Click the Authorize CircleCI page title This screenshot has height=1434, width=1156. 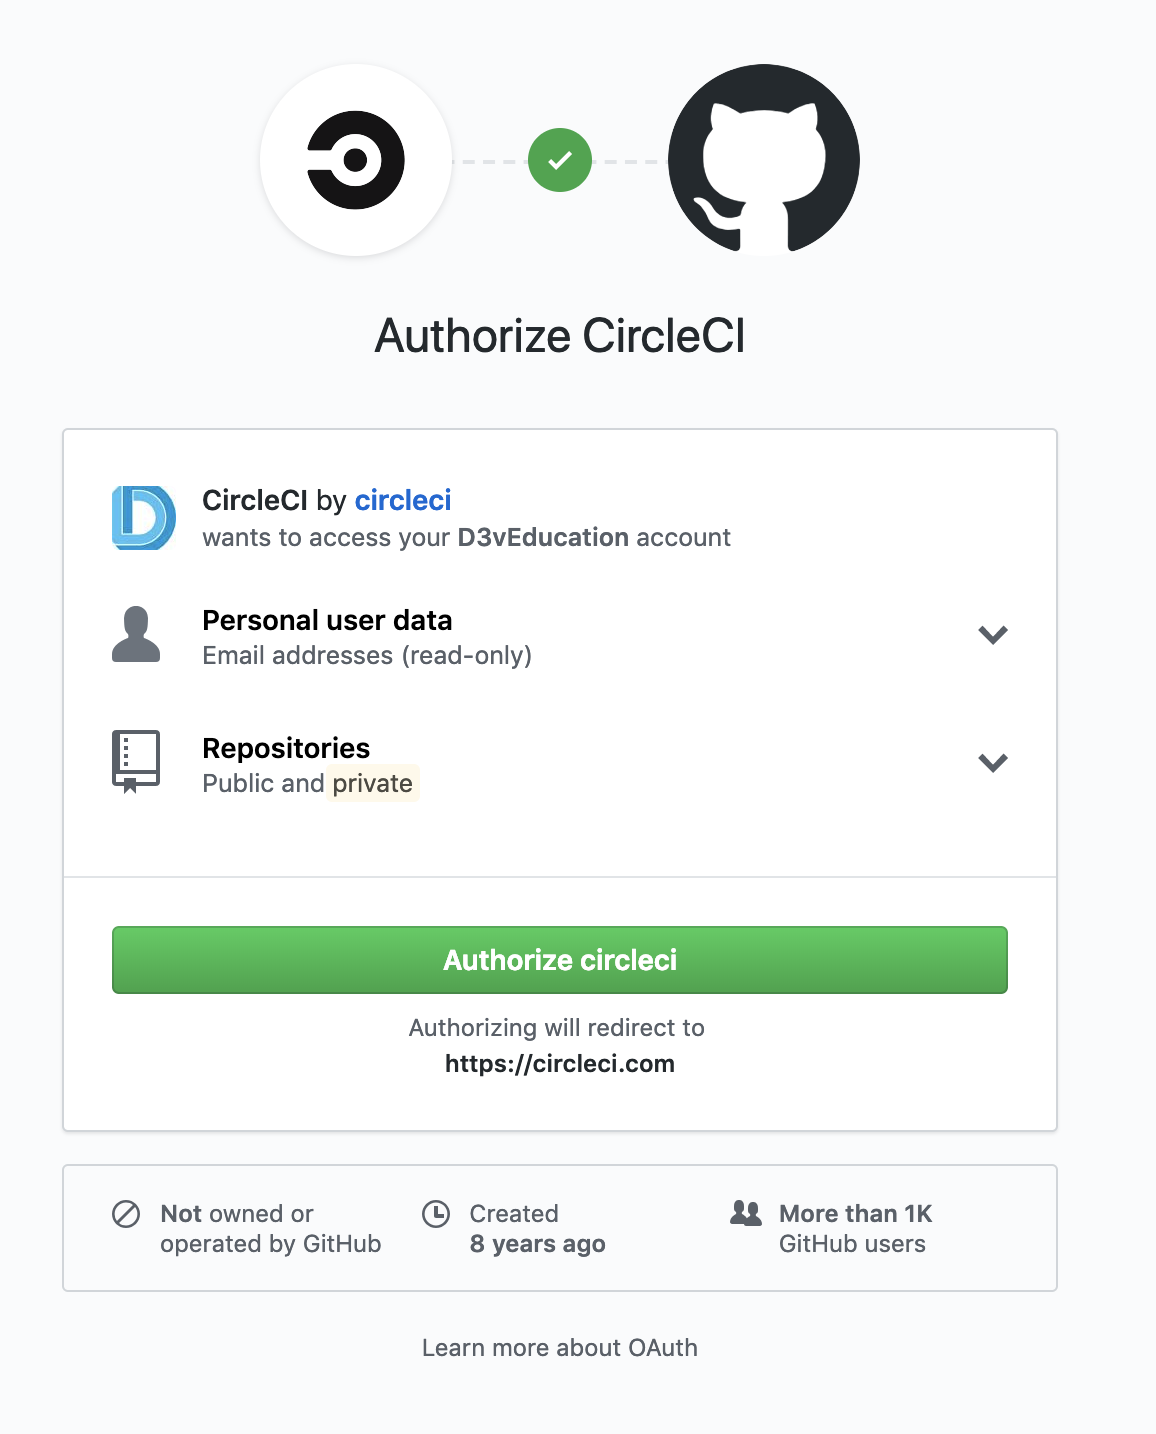(x=560, y=336)
